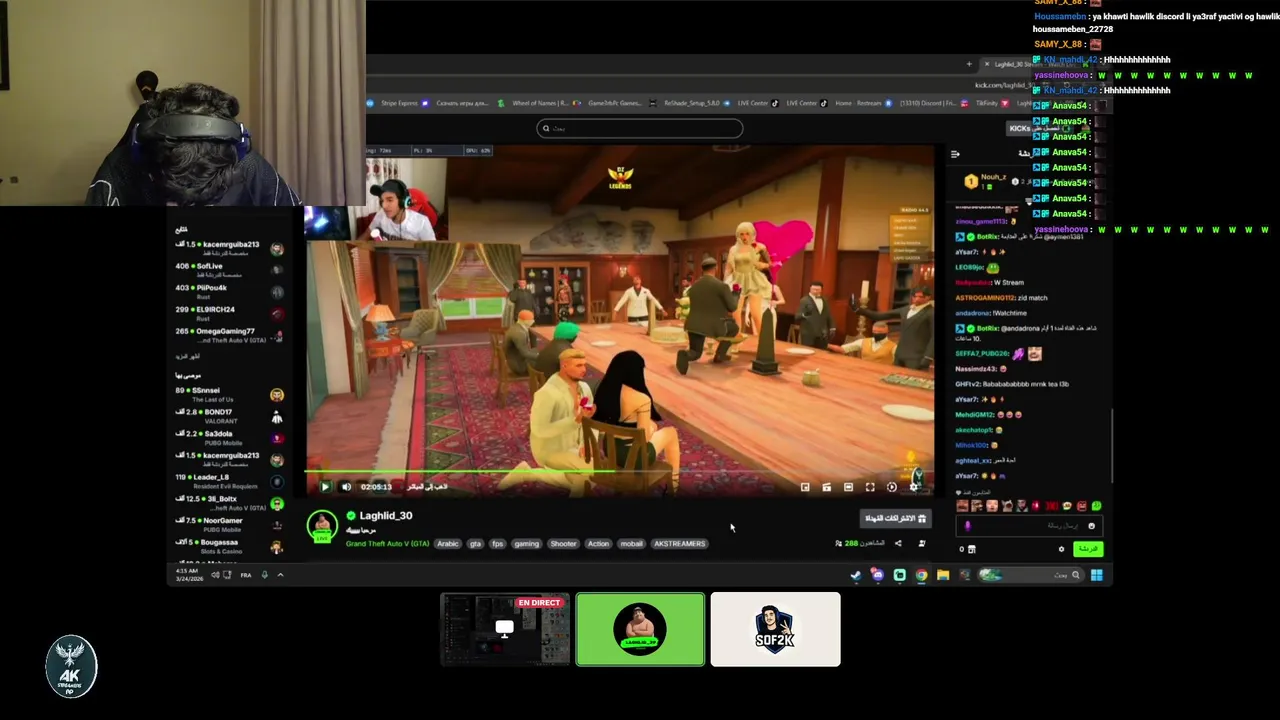Click the Laghlid_30 channel avatar
1280x720 pixels.
322,526
